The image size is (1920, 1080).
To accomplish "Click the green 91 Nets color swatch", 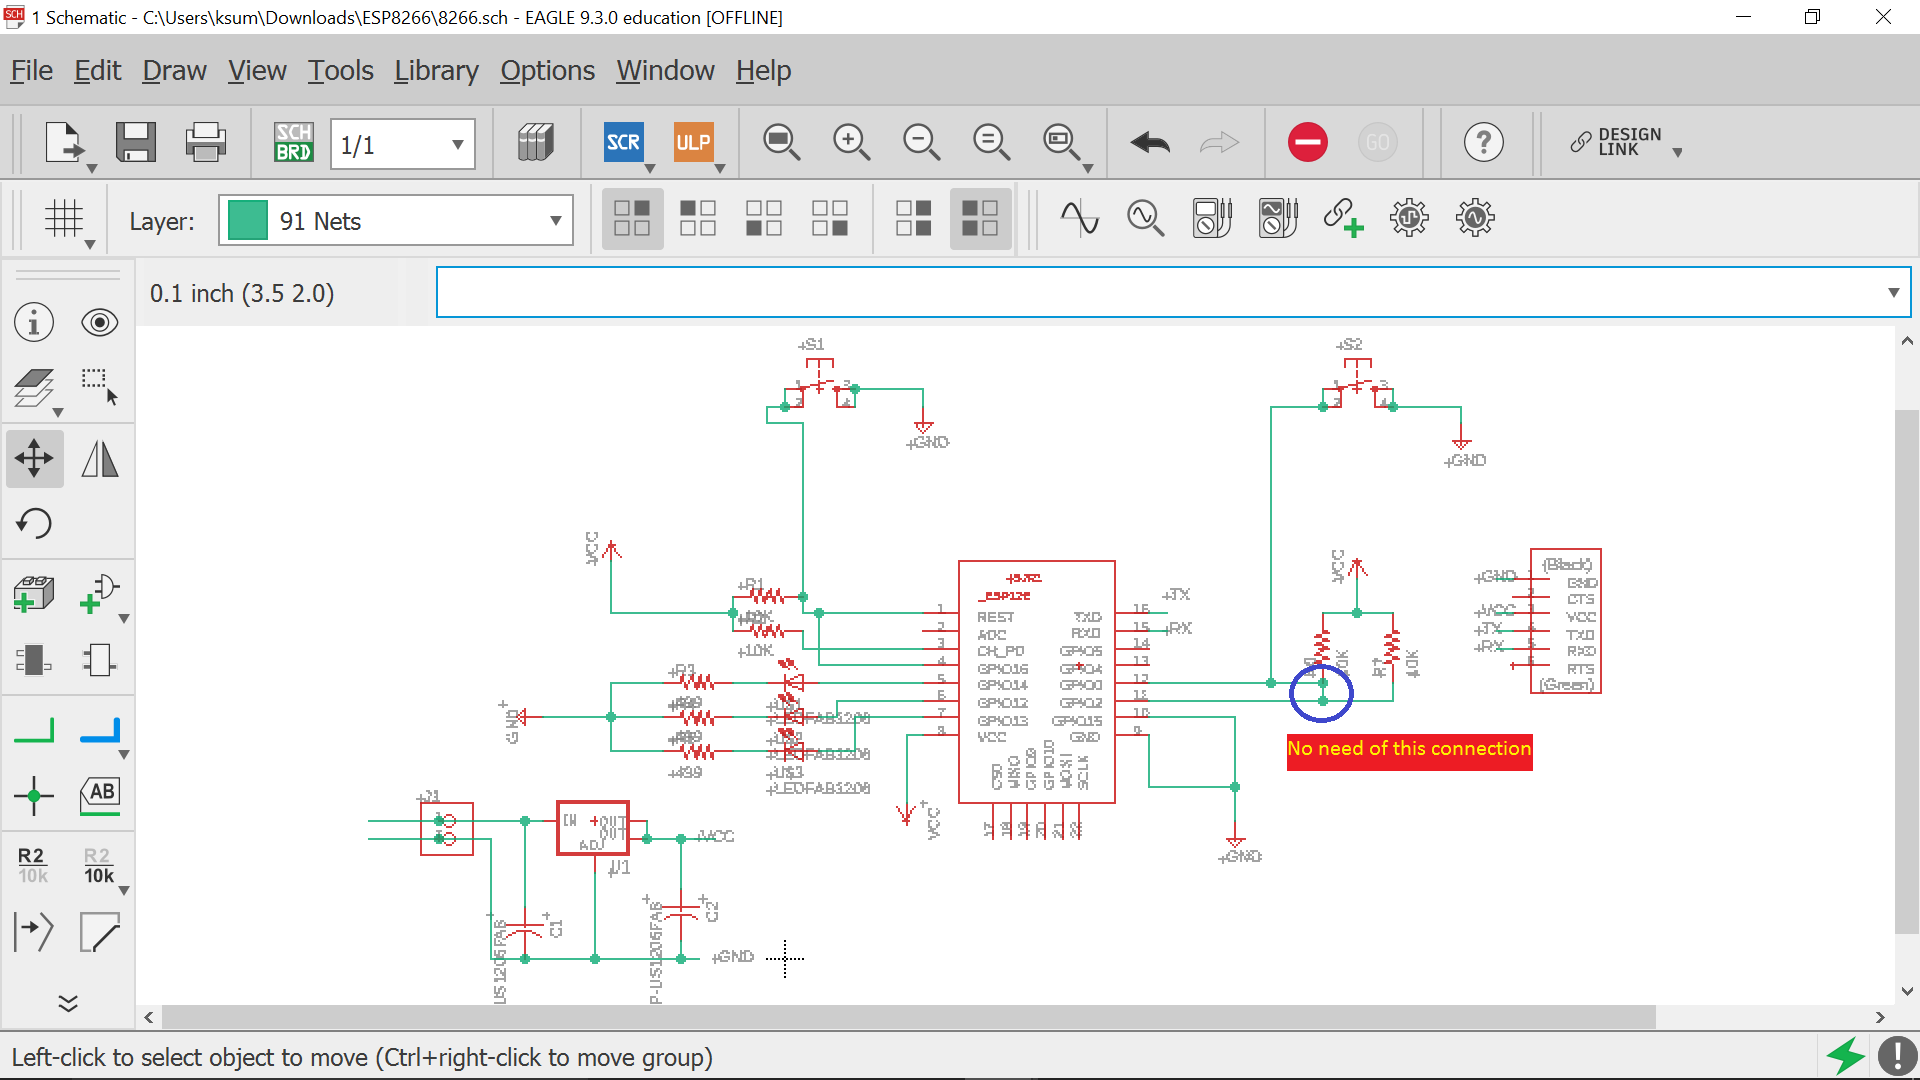I will coord(247,221).
